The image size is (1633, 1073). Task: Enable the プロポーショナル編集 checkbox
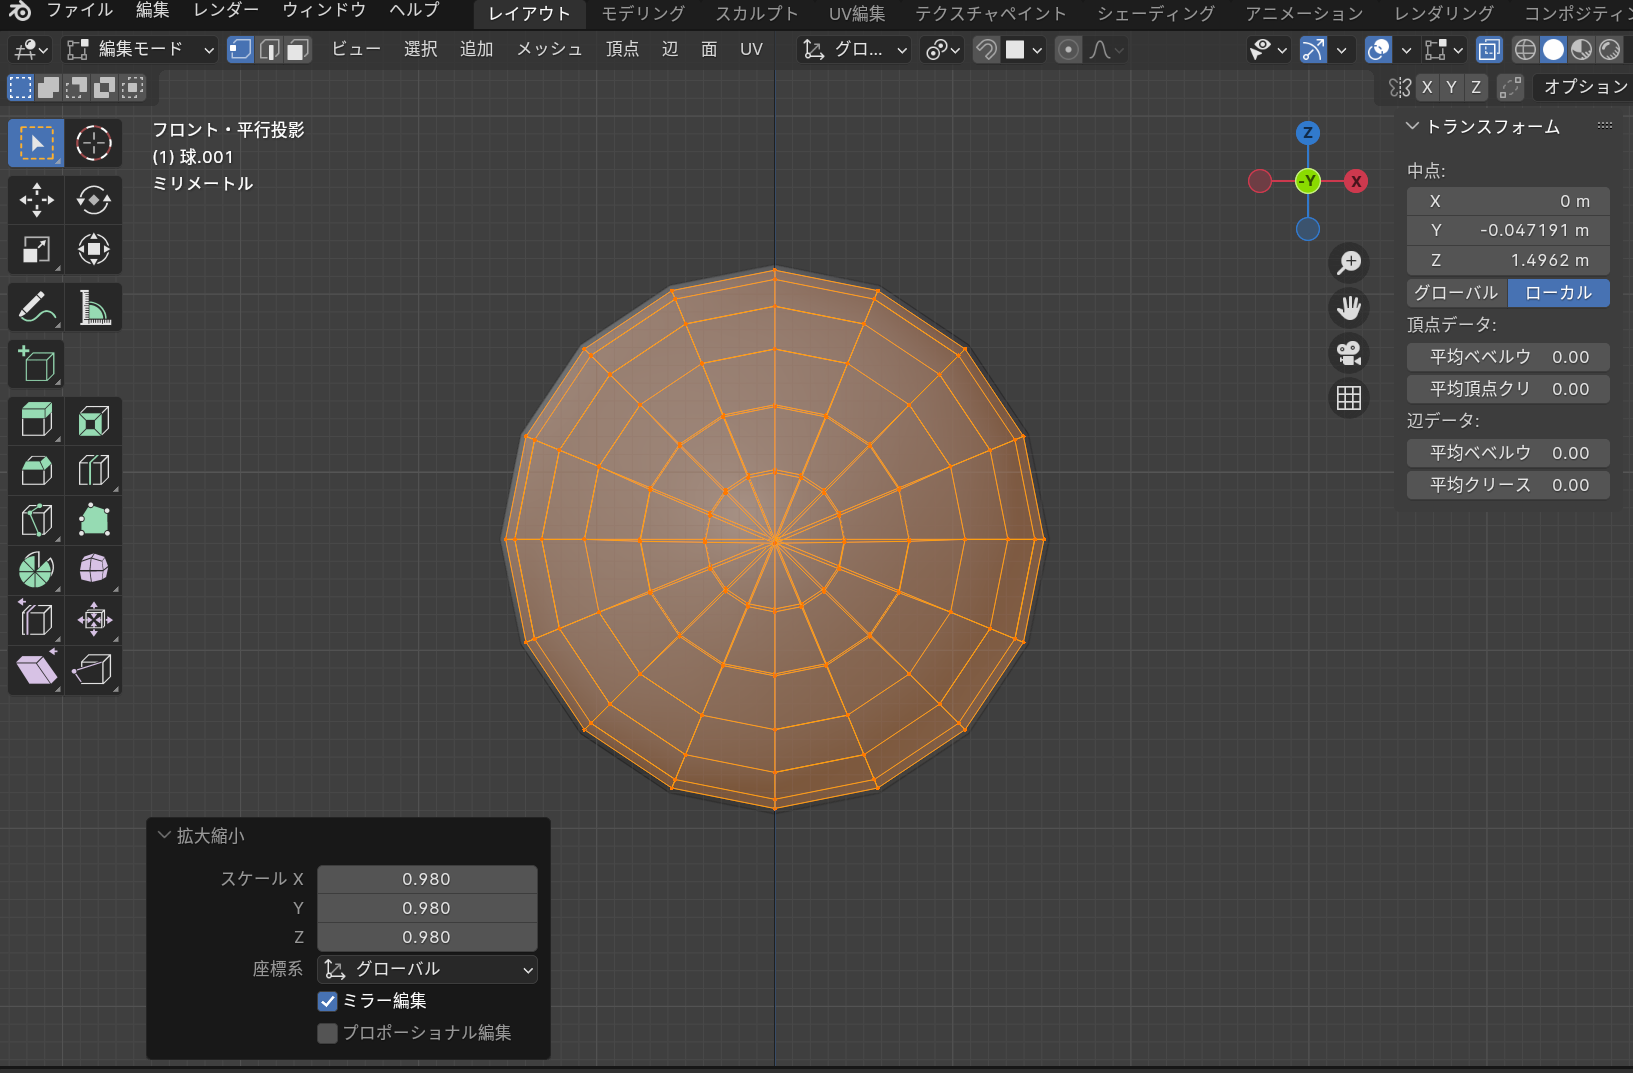tap(328, 1033)
